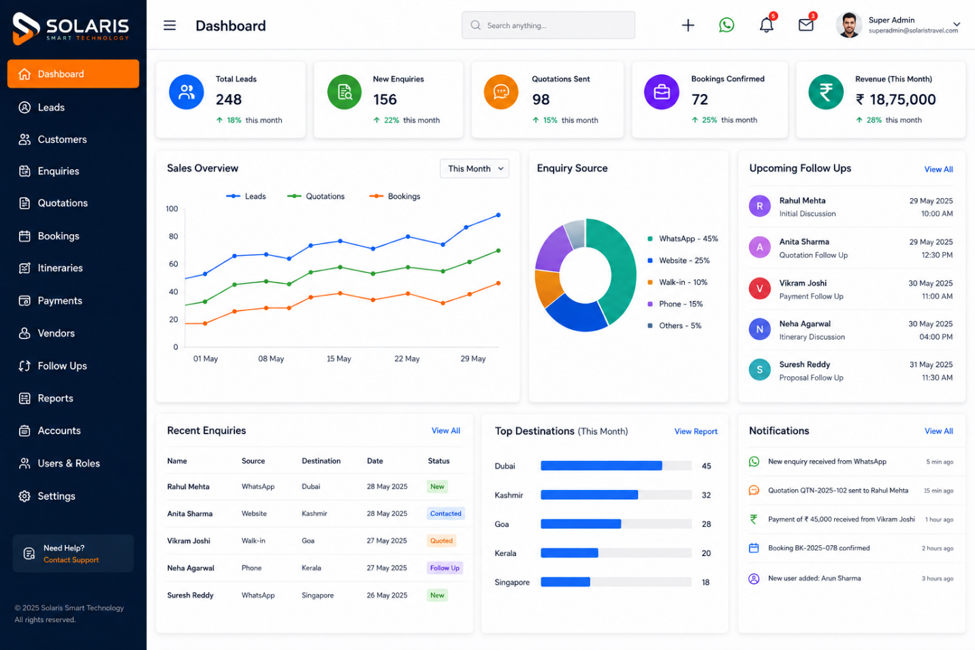This screenshot has height=650, width=975.
Task: Click the plus add-new icon
Action: click(688, 26)
